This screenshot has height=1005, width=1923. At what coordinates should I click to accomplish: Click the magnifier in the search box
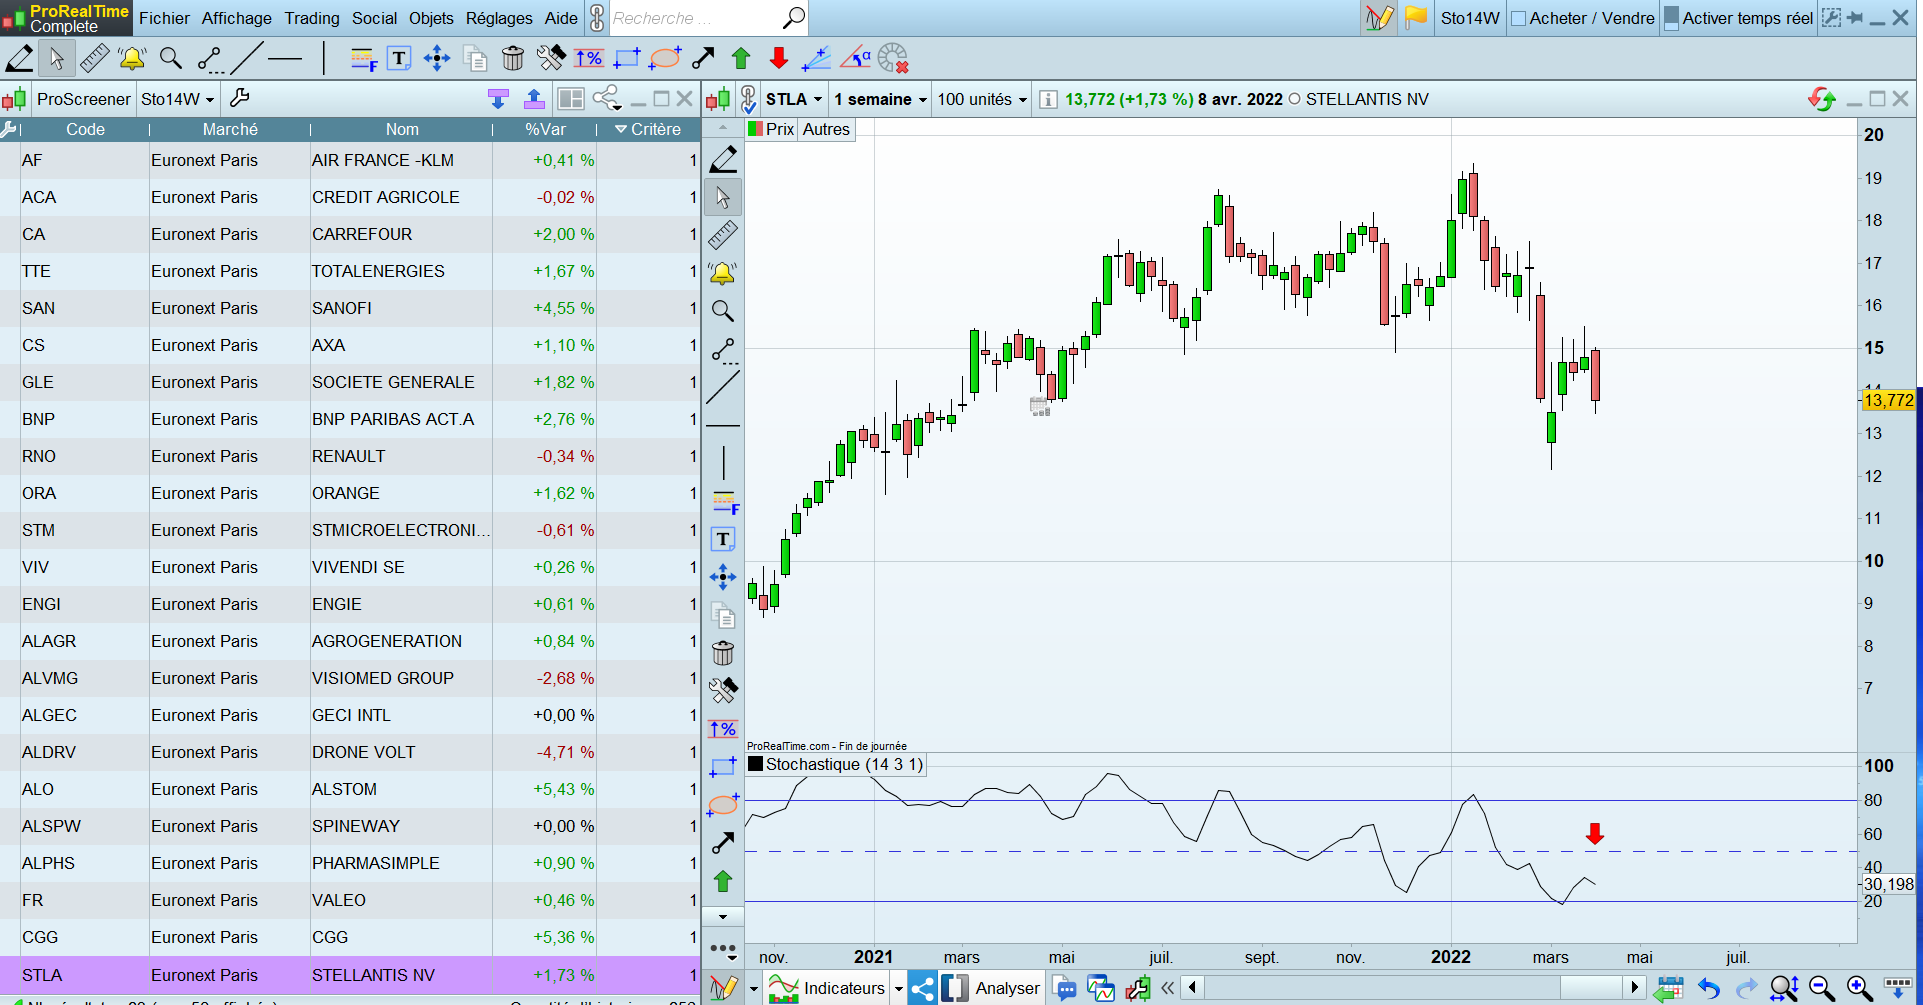click(x=793, y=18)
